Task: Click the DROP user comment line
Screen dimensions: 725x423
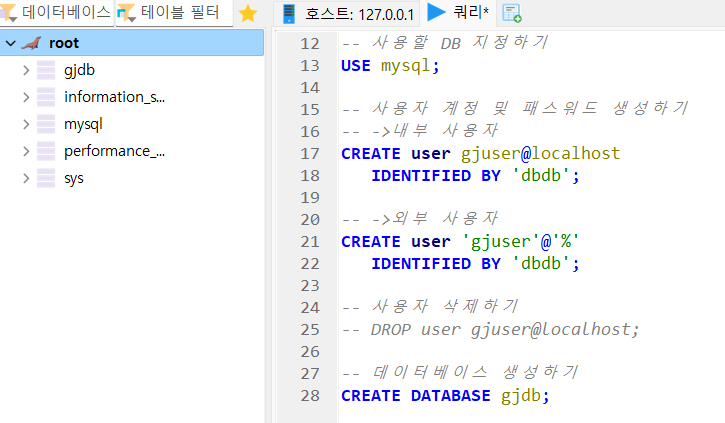Action: point(490,330)
